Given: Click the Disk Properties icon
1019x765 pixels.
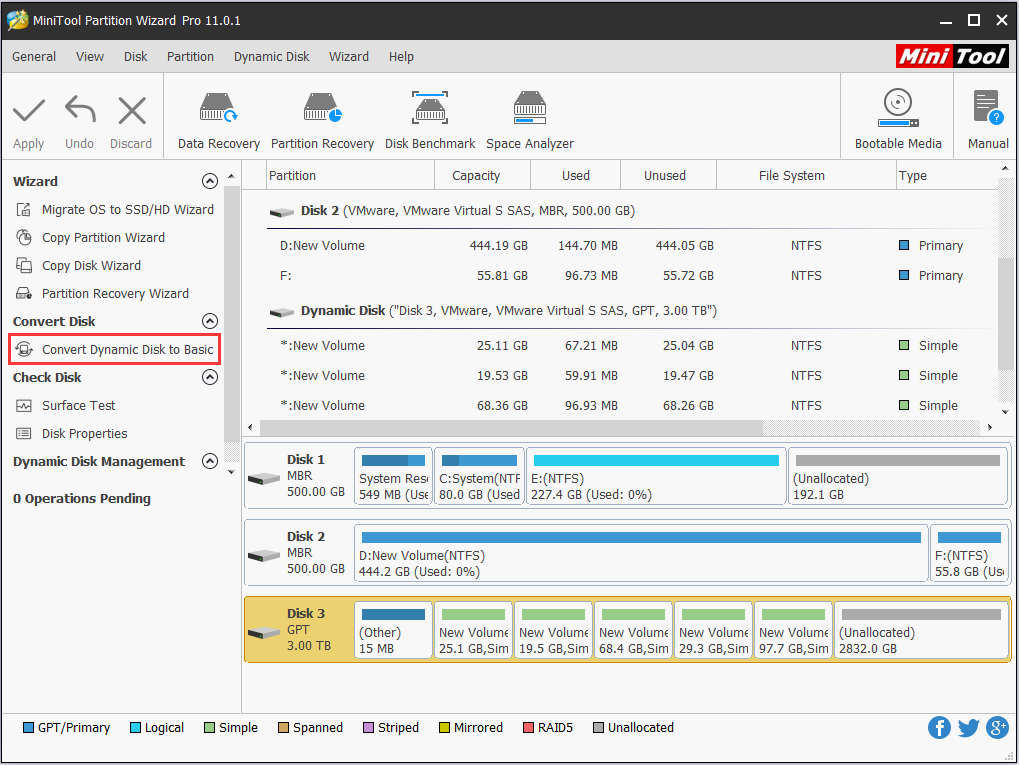Looking at the screenshot, I should click(24, 434).
